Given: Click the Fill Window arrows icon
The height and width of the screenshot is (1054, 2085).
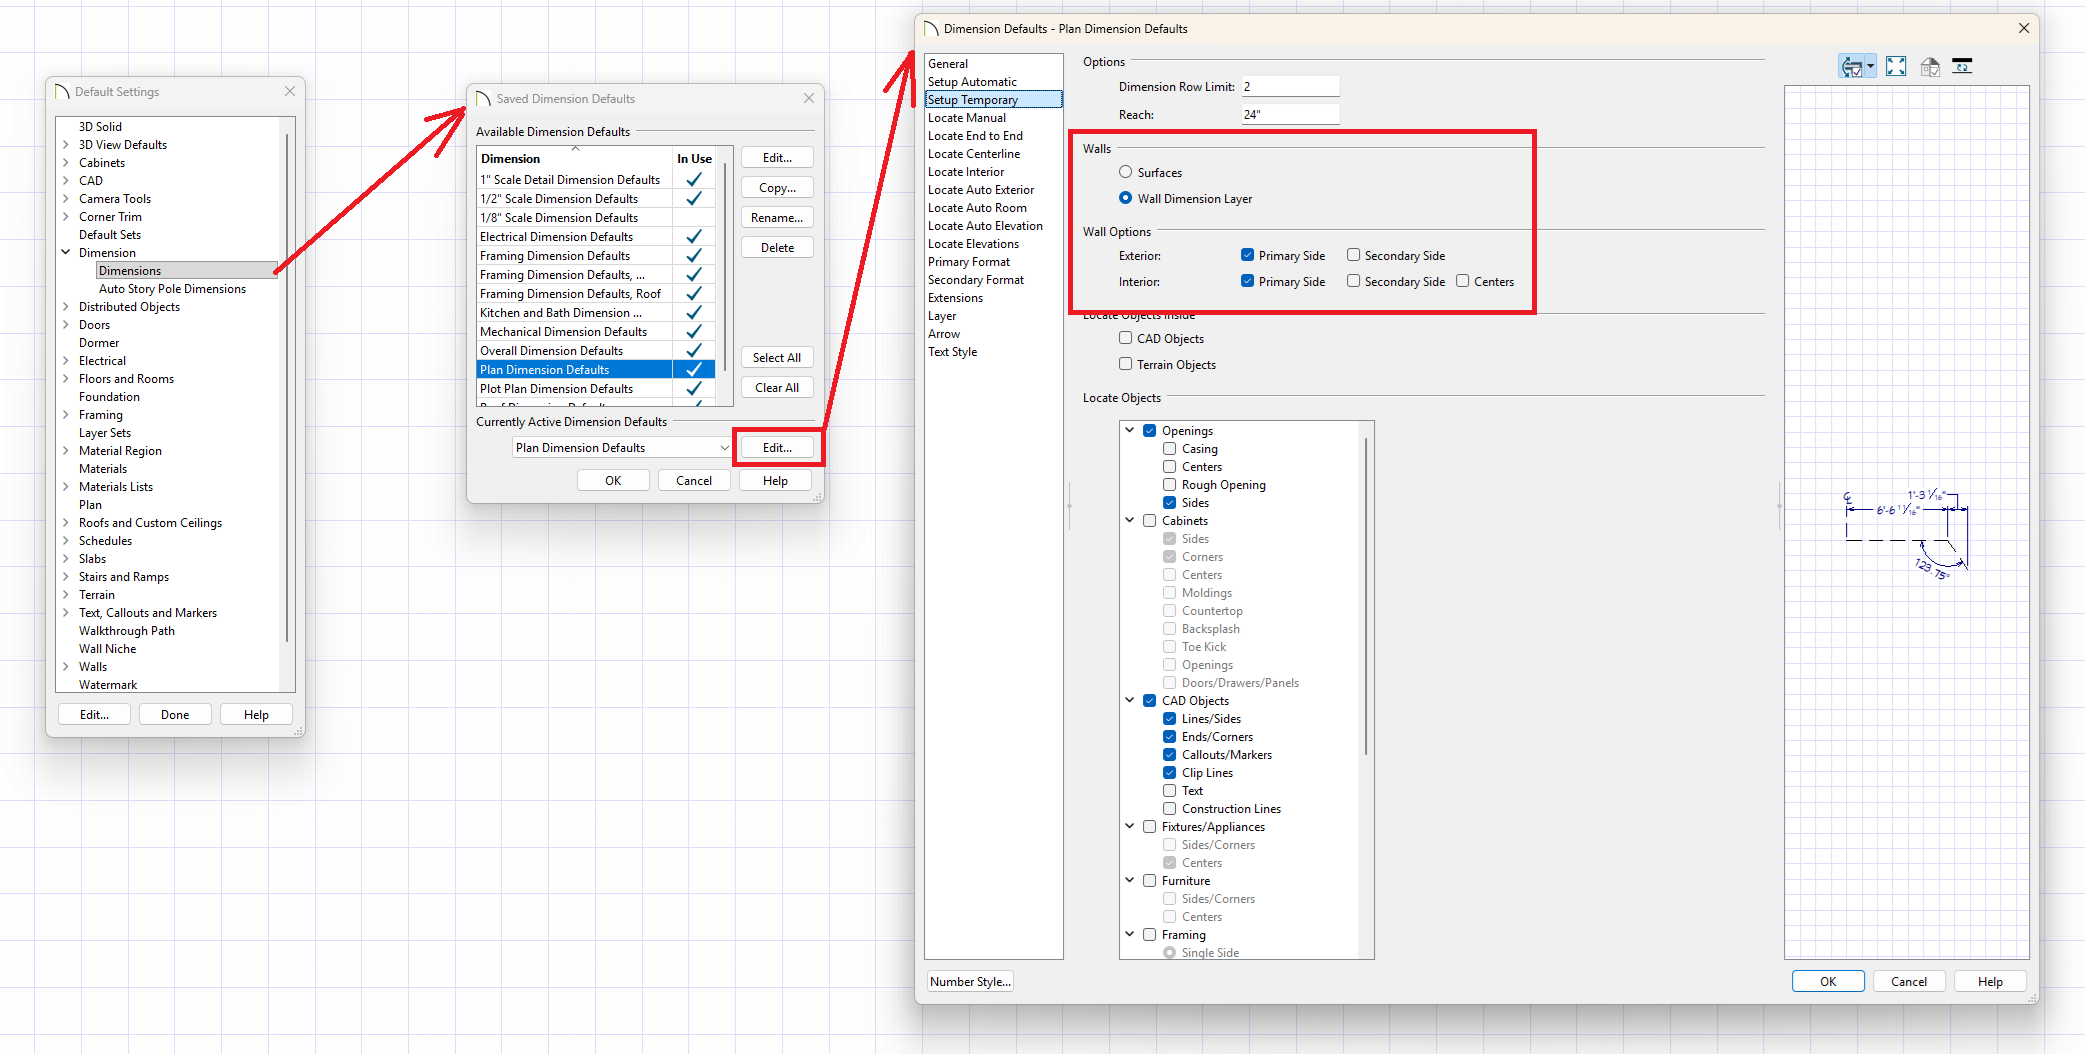Looking at the screenshot, I should point(1895,67).
